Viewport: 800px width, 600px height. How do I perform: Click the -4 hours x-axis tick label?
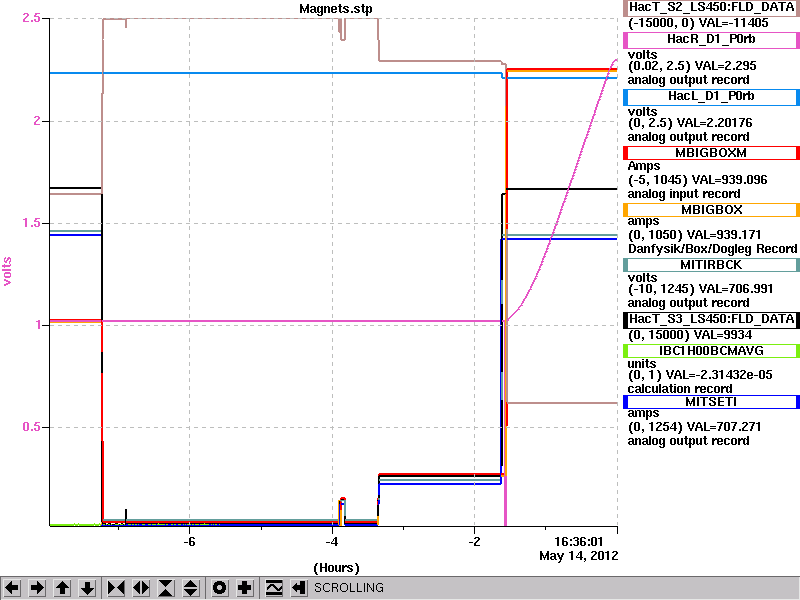click(x=332, y=542)
